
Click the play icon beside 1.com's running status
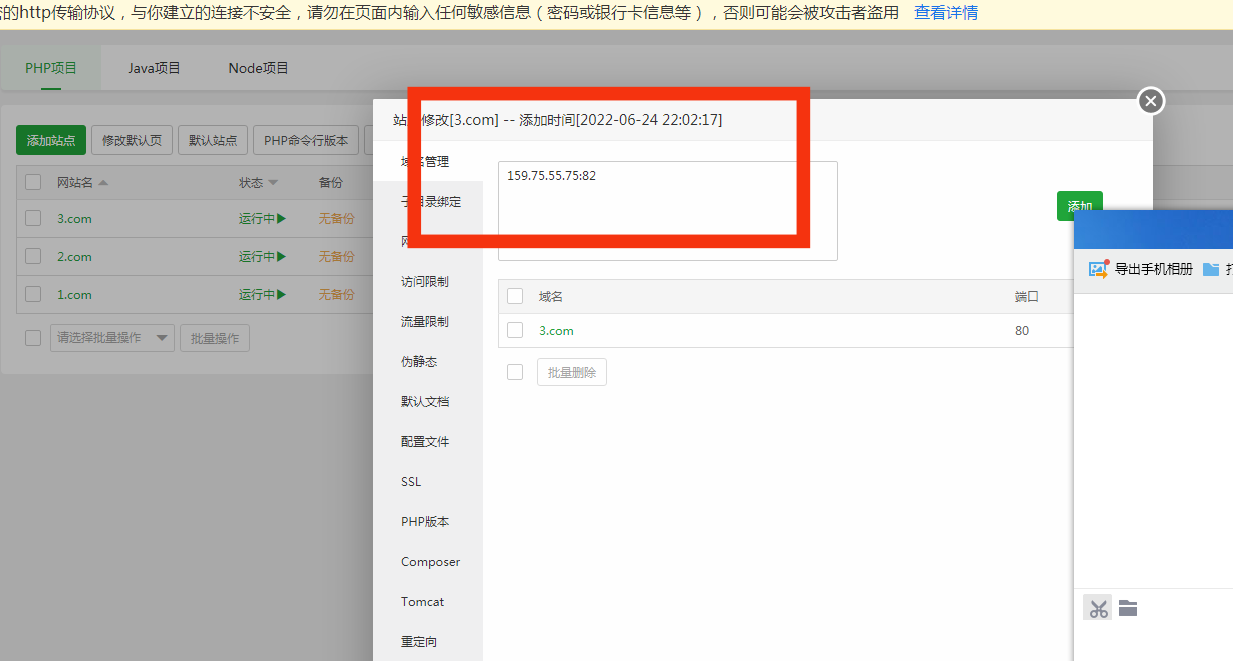click(281, 294)
